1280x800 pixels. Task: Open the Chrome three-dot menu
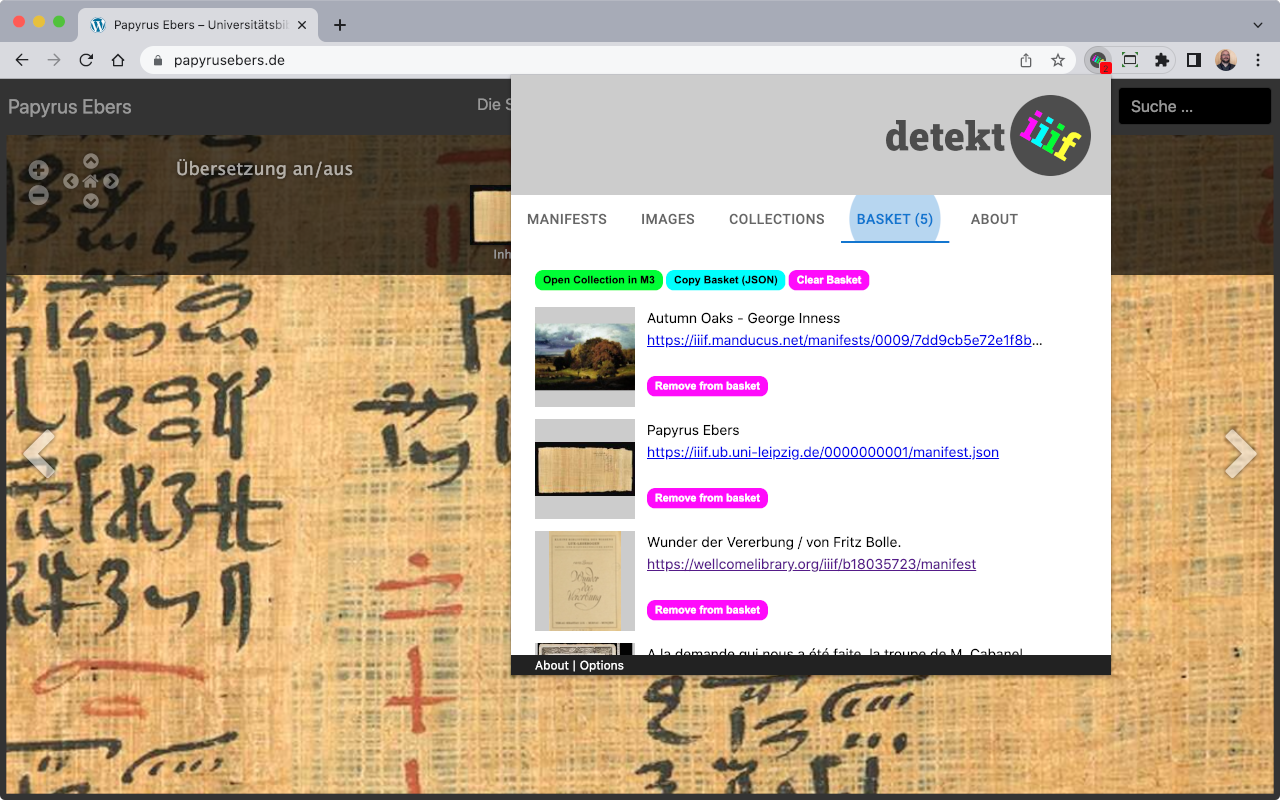[1257, 60]
